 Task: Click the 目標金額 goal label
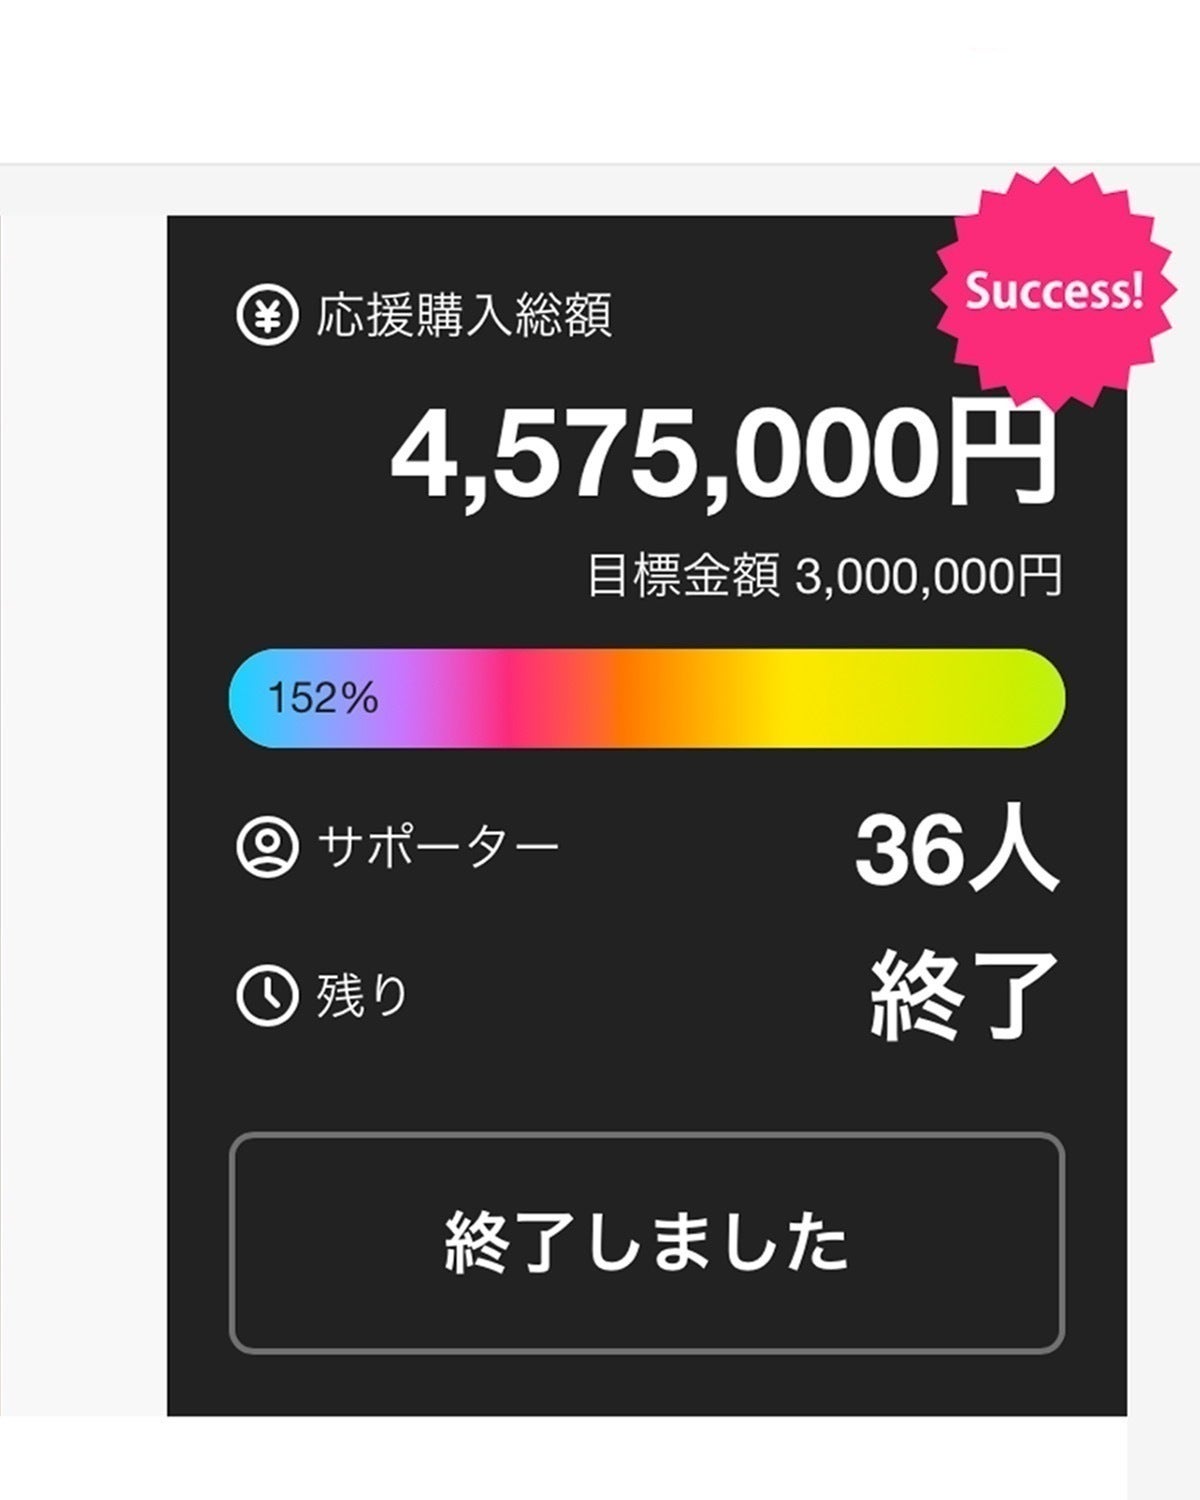[683, 577]
